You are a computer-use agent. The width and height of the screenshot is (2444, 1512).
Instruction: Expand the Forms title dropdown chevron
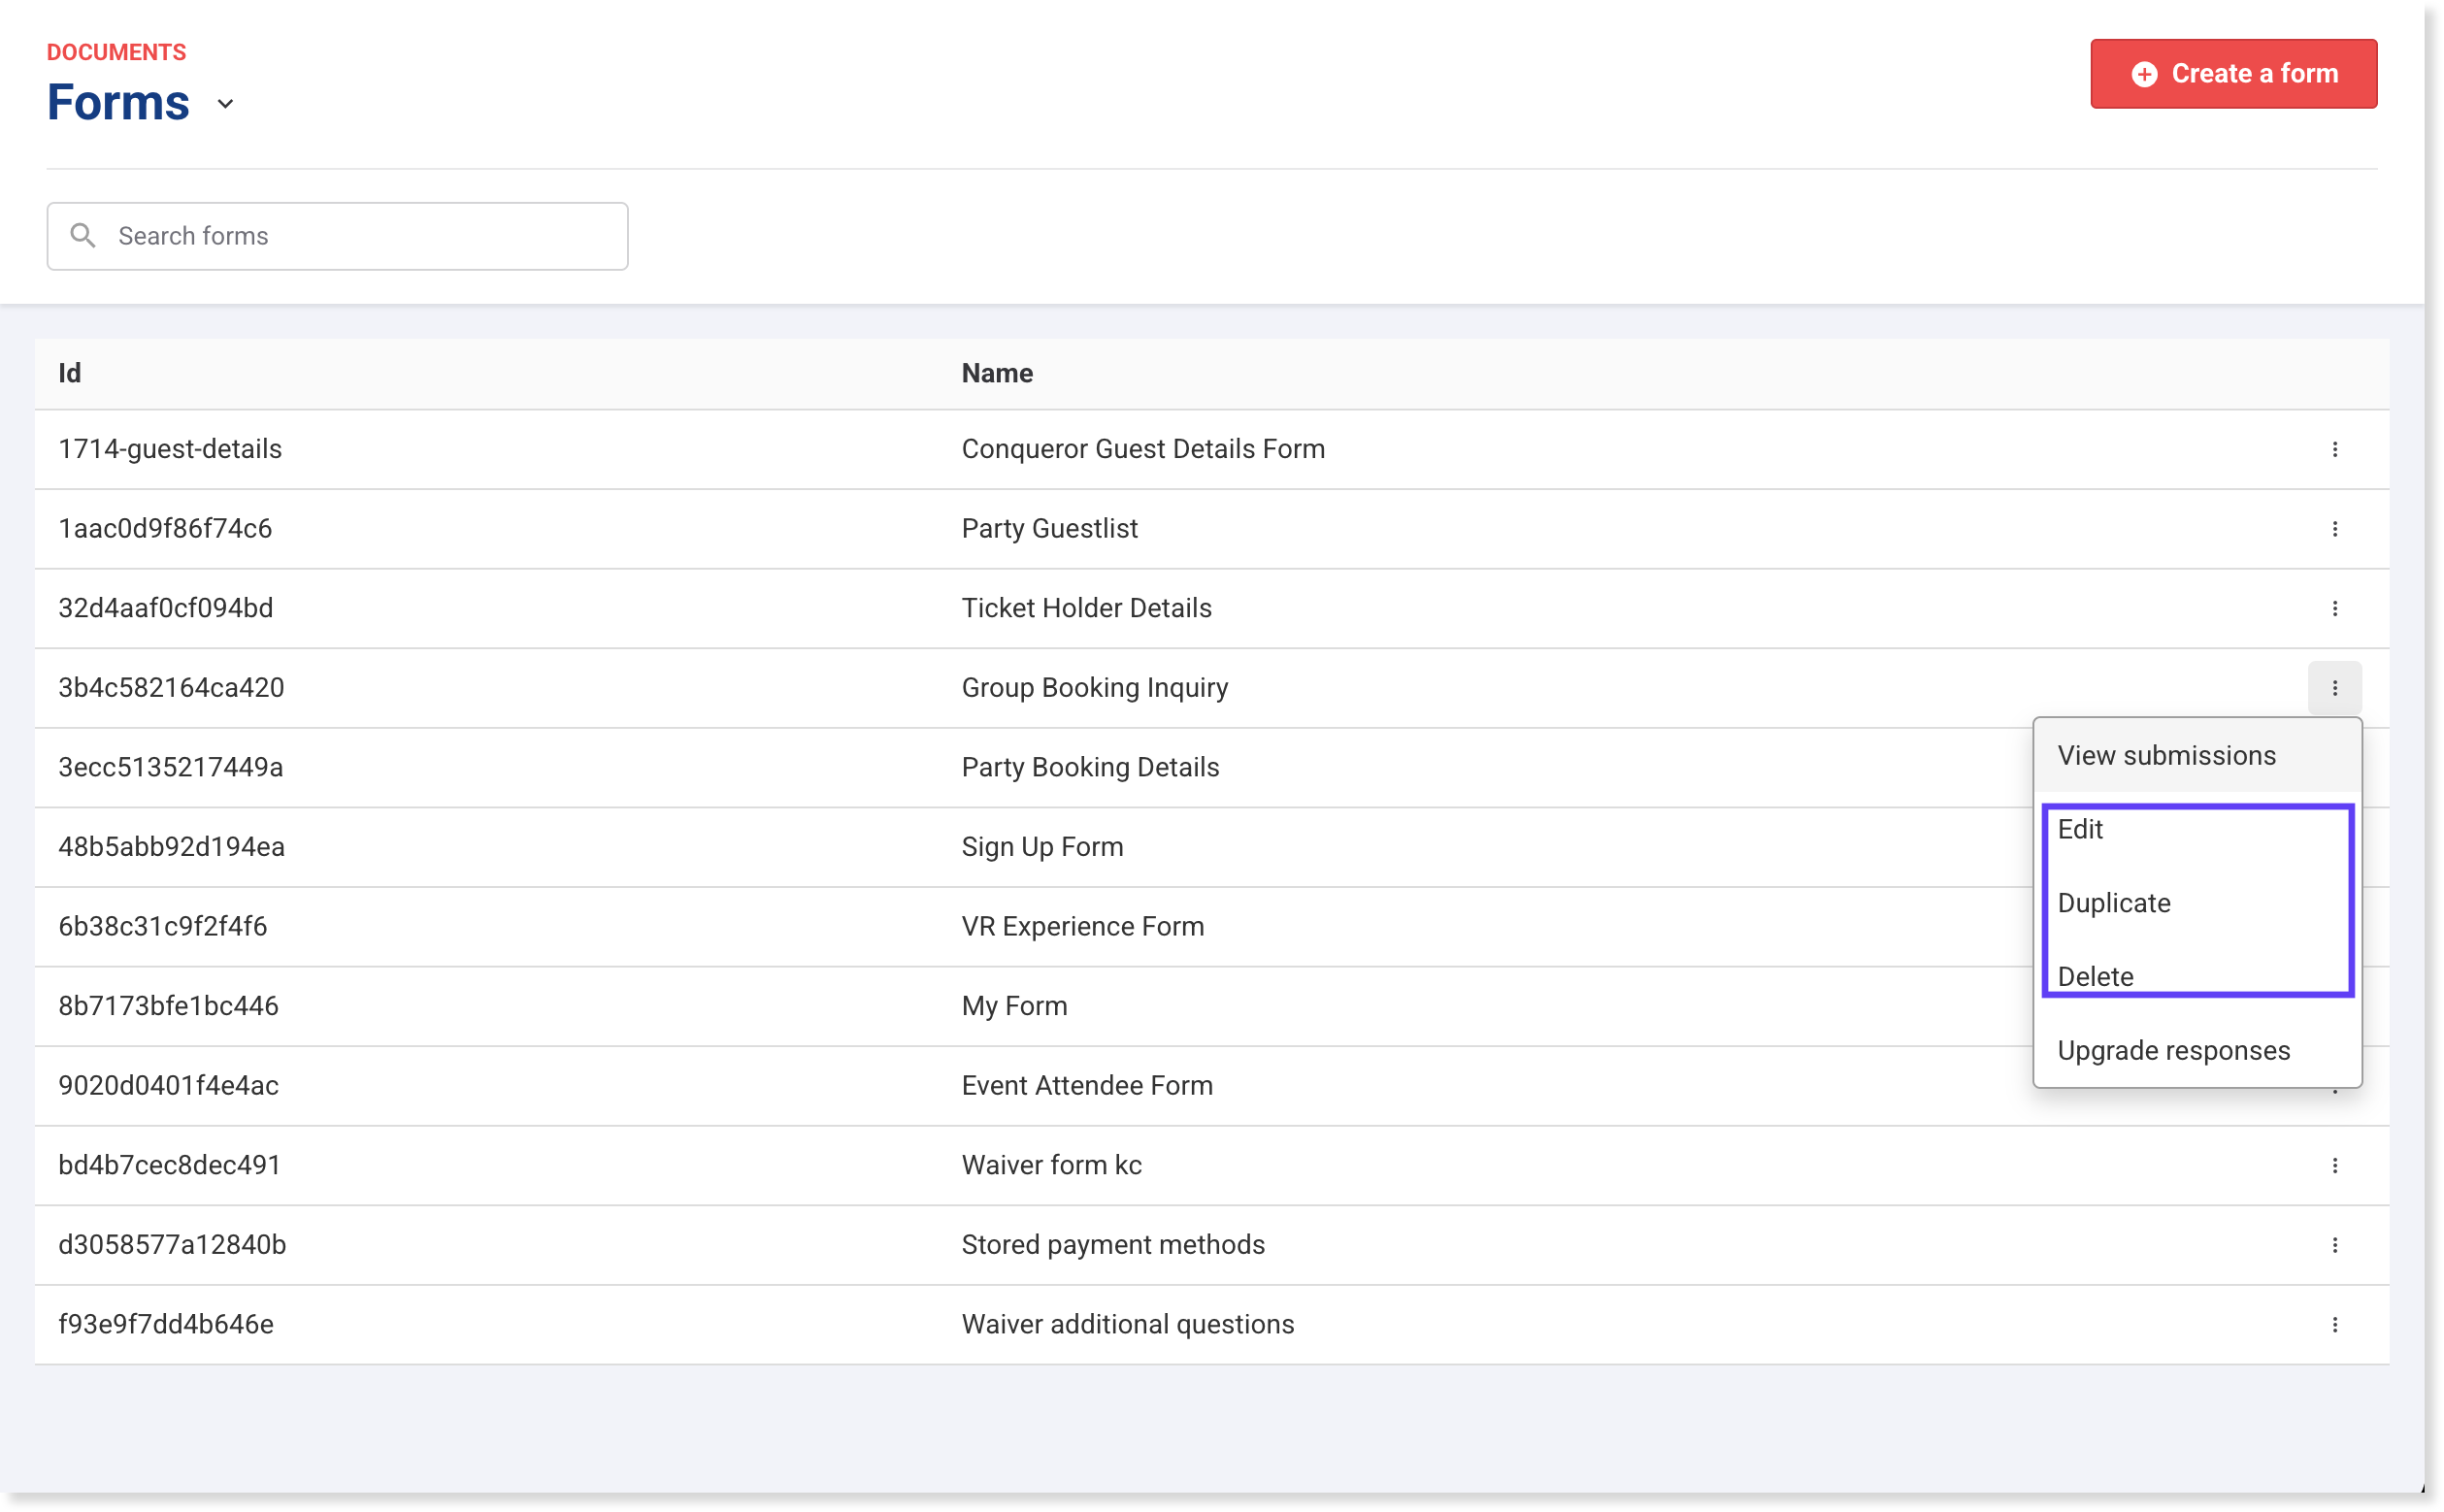point(225,104)
